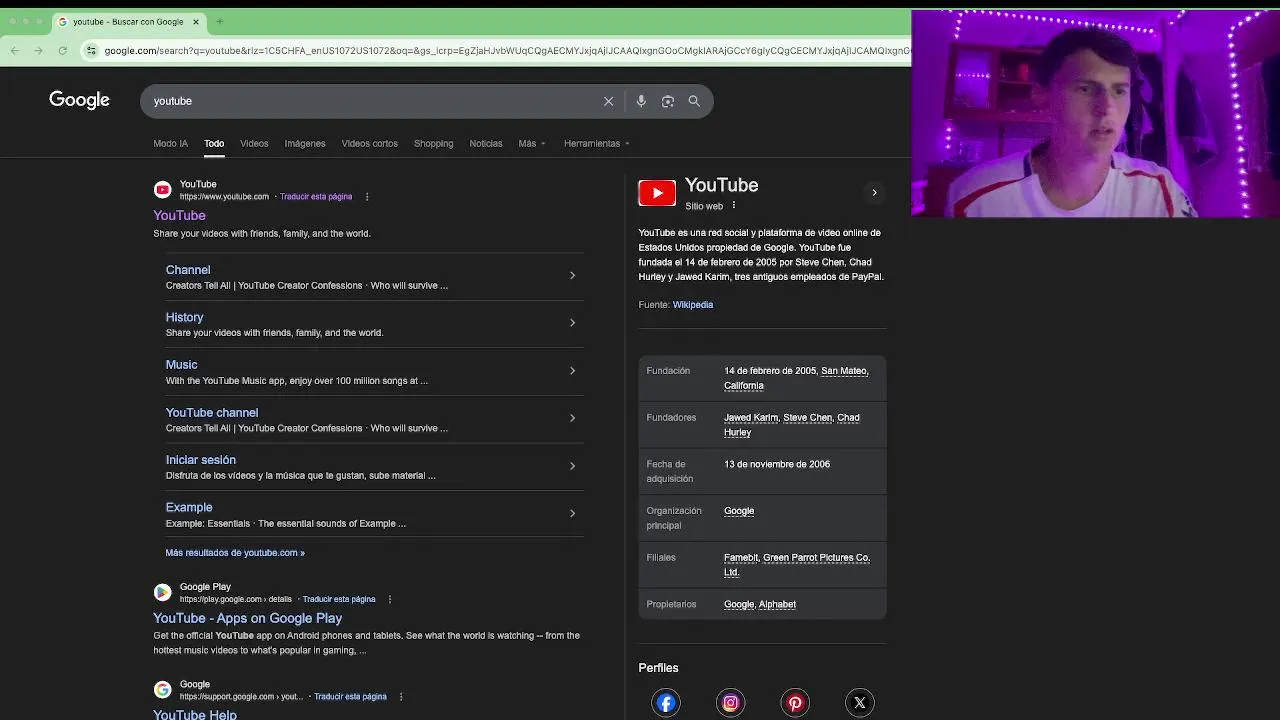This screenshot has height=720, width=1280.
Task: Open options for YouTube Help result
Action: coord(401,696)
